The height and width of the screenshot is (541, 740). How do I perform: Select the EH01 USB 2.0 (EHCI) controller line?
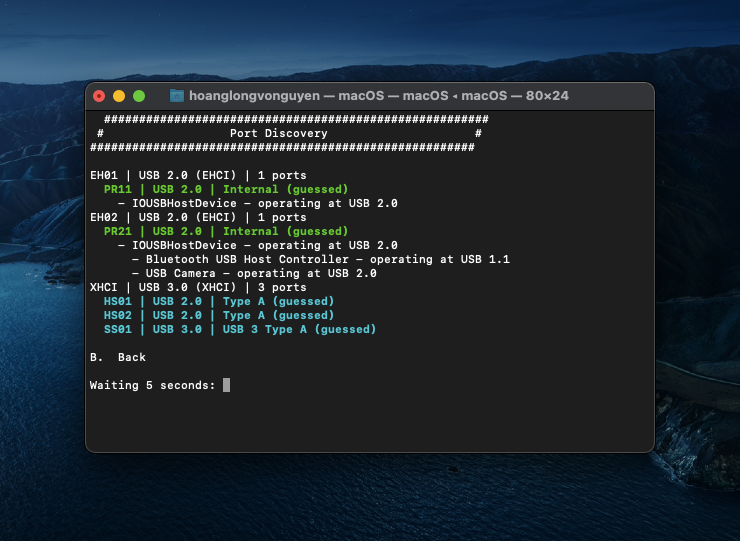198,175
